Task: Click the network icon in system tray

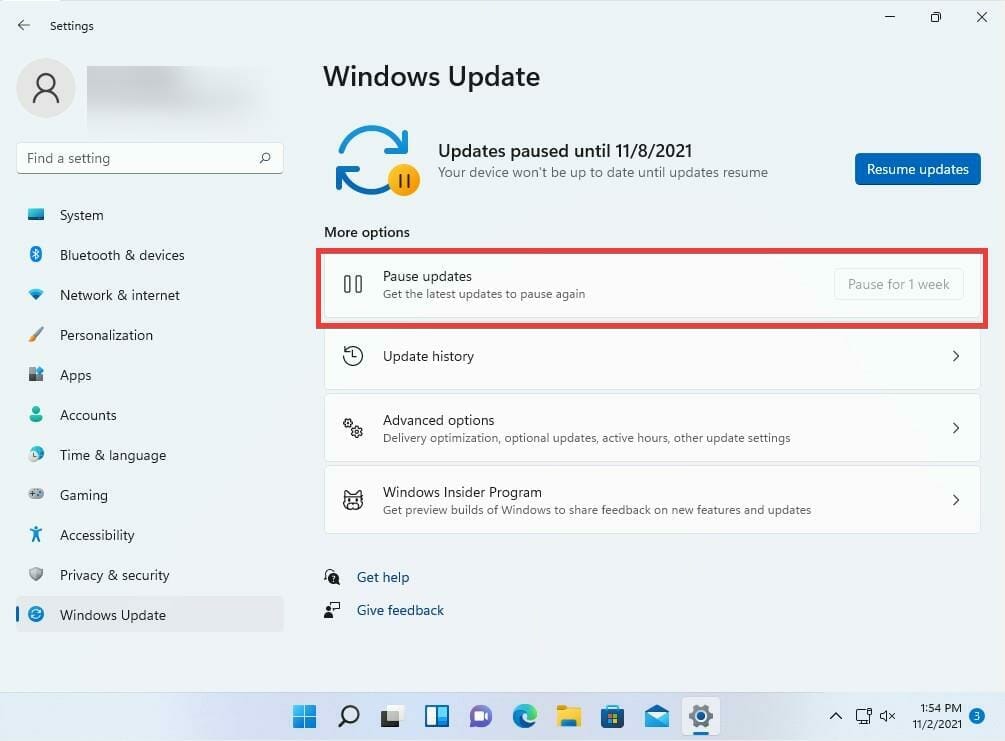Action: tap(863, 716)
